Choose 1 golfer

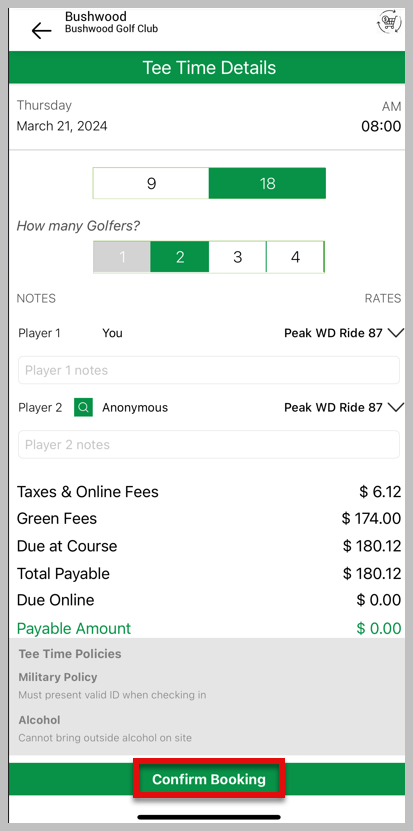coord(122,257)
